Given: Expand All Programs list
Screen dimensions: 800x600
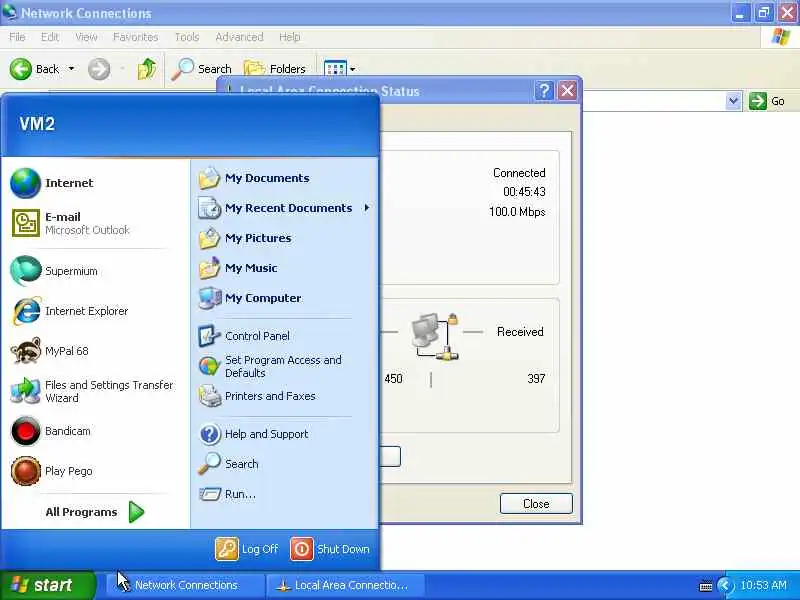Looking at the screenshot, I should tap(94, 512).
